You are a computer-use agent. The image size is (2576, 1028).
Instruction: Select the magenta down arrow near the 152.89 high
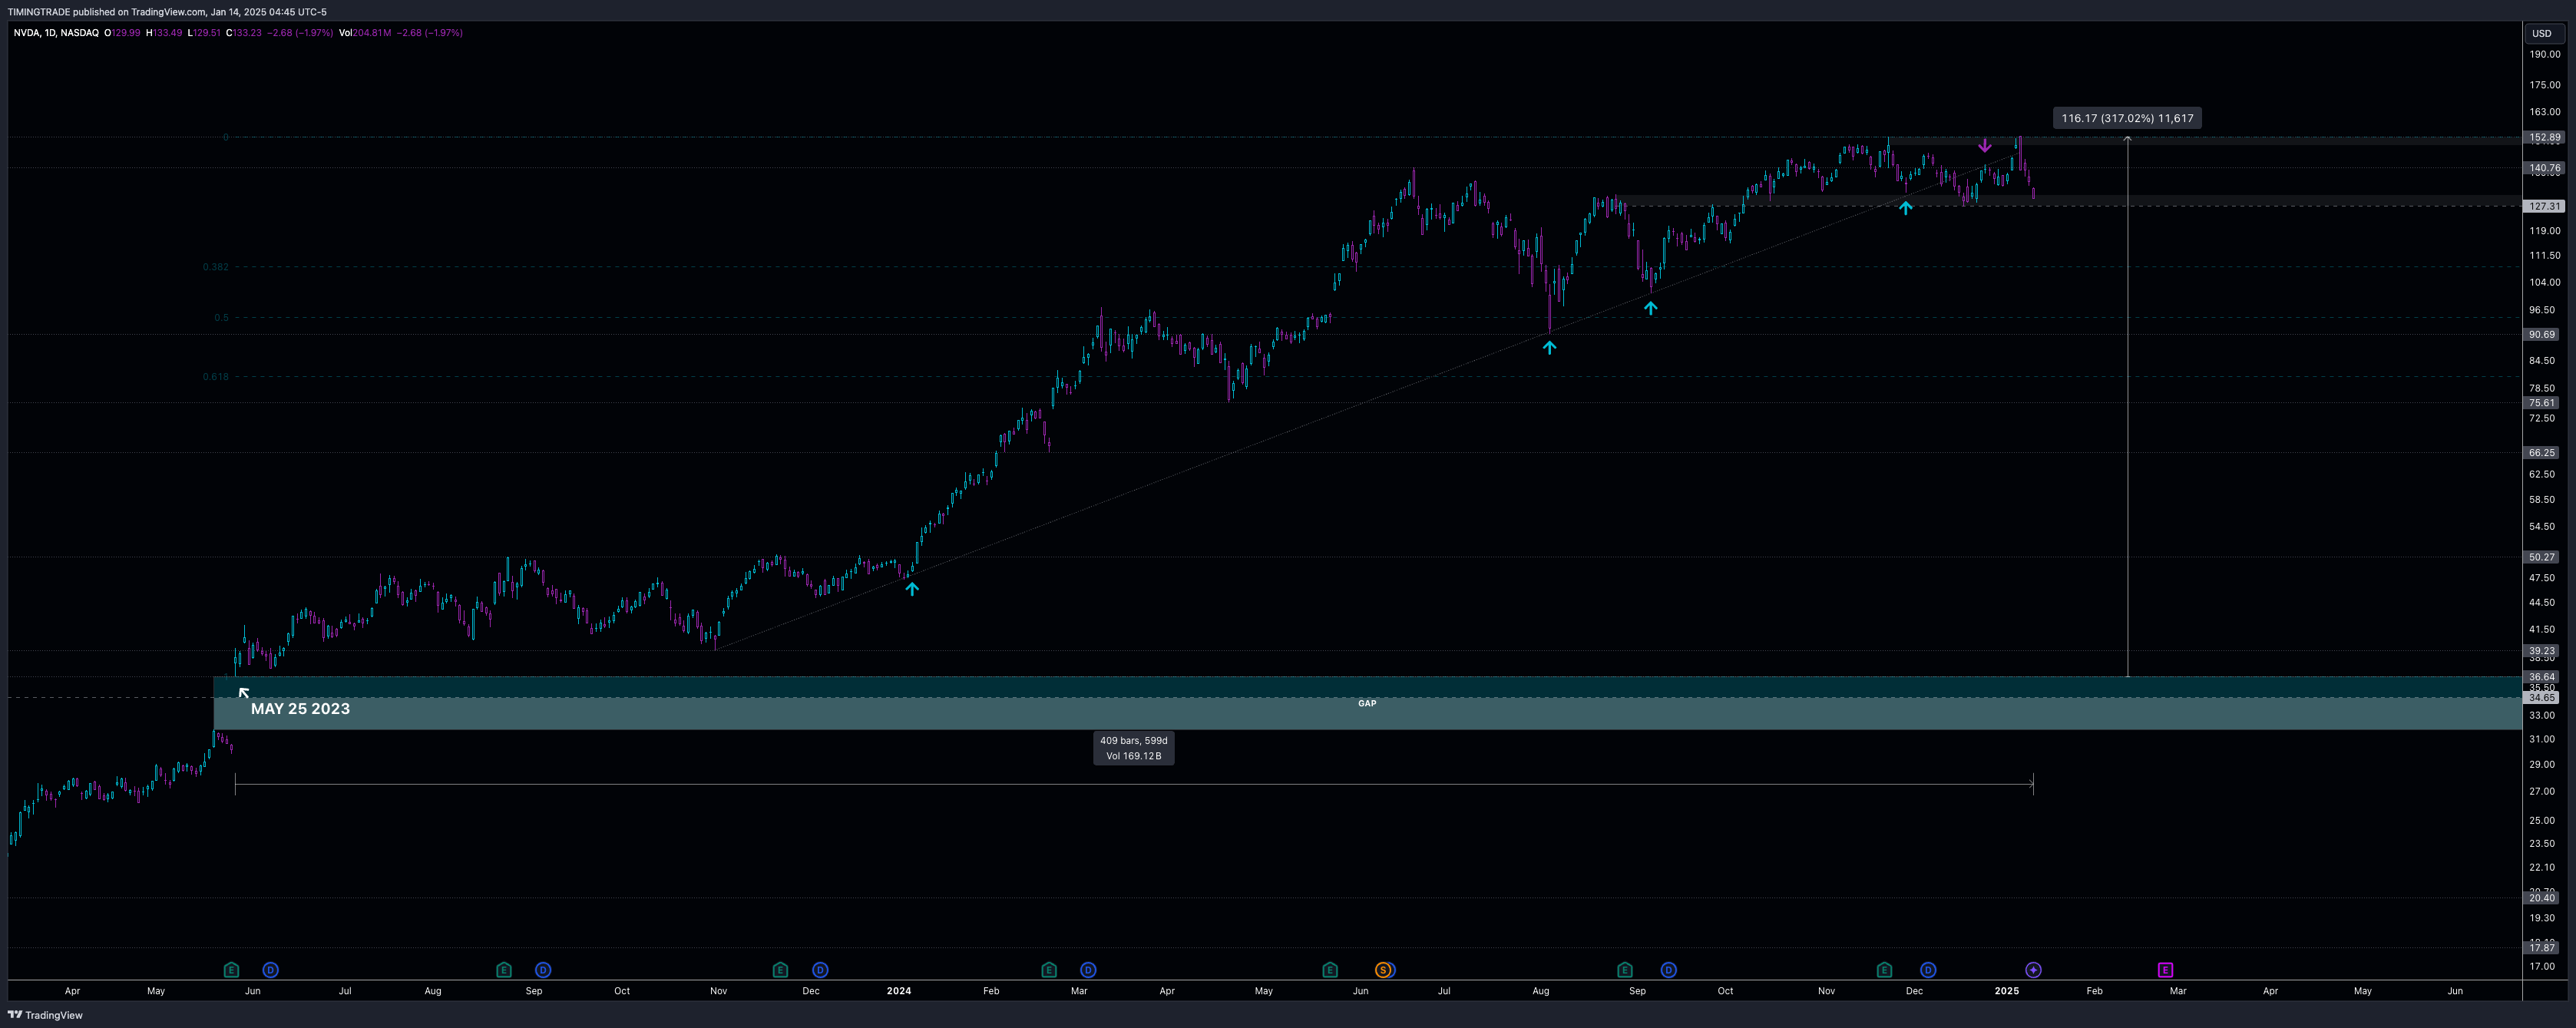pyautogui.click(x=1985, y=146)
